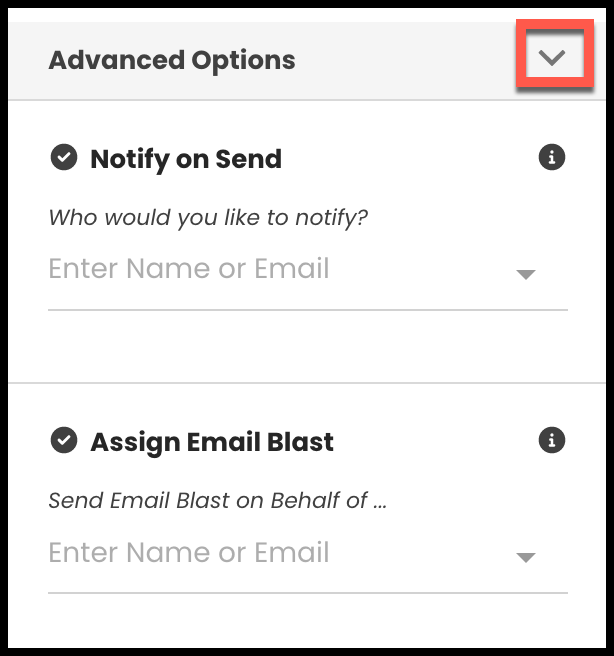
Task: Collapse the Advanced Options chevron
Action: pos(552,57)
